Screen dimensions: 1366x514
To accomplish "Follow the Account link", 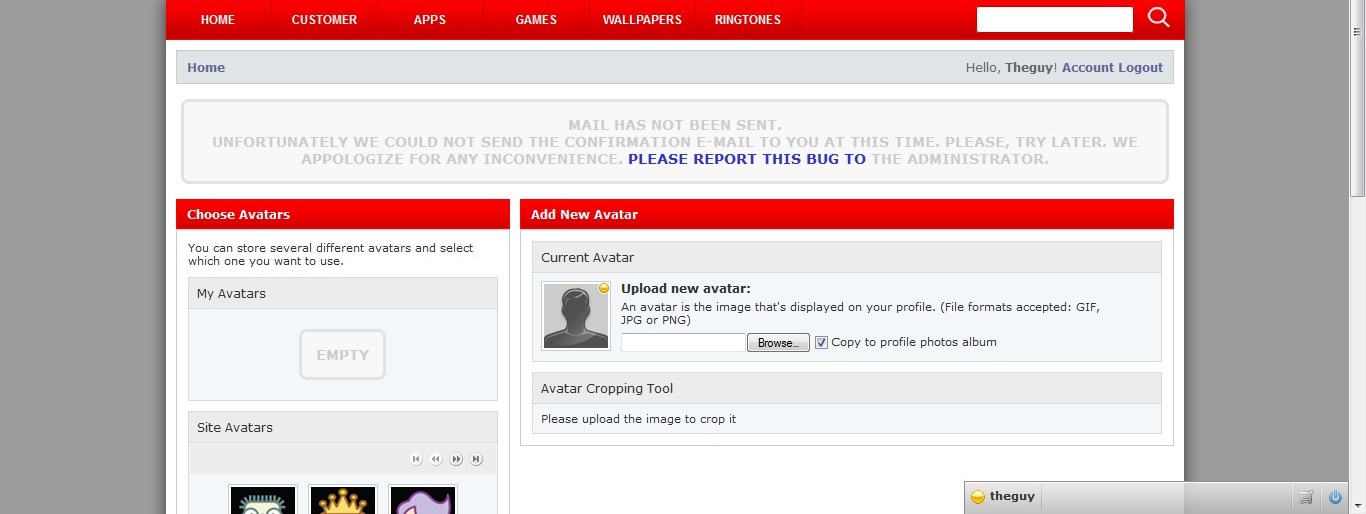I will pyautogui.click(x=1087, y=68).
